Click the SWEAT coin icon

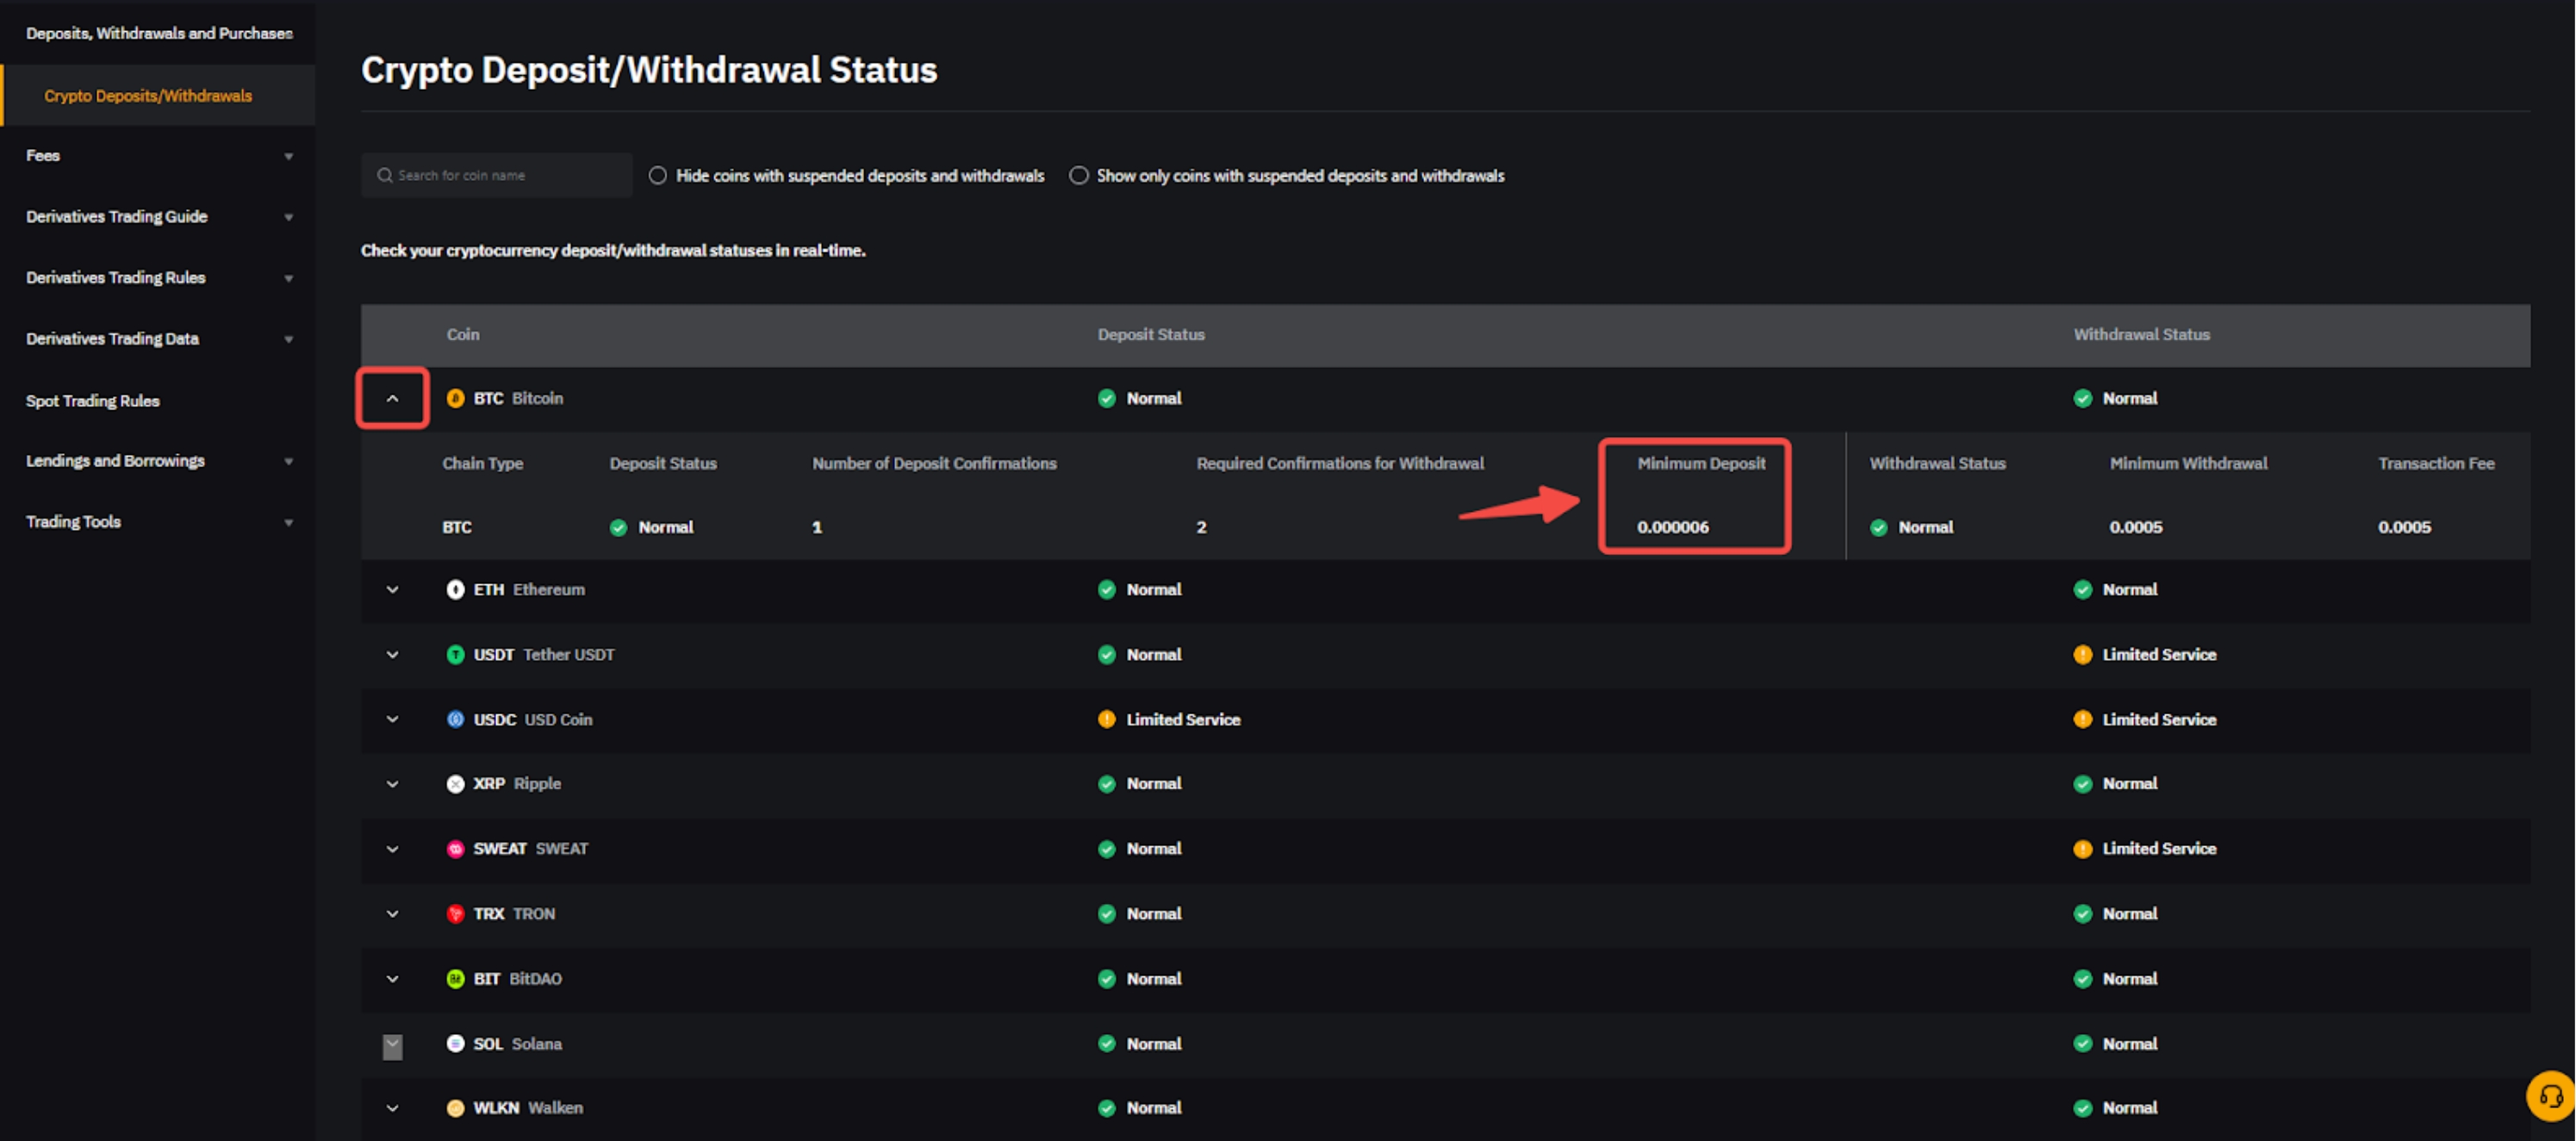tap(455, 848)
